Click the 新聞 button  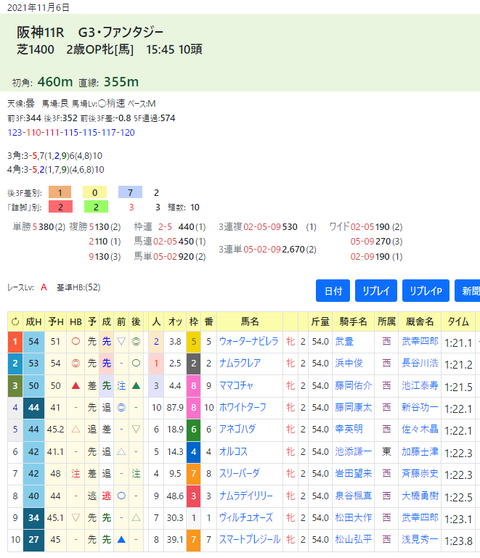click(468, 291)
